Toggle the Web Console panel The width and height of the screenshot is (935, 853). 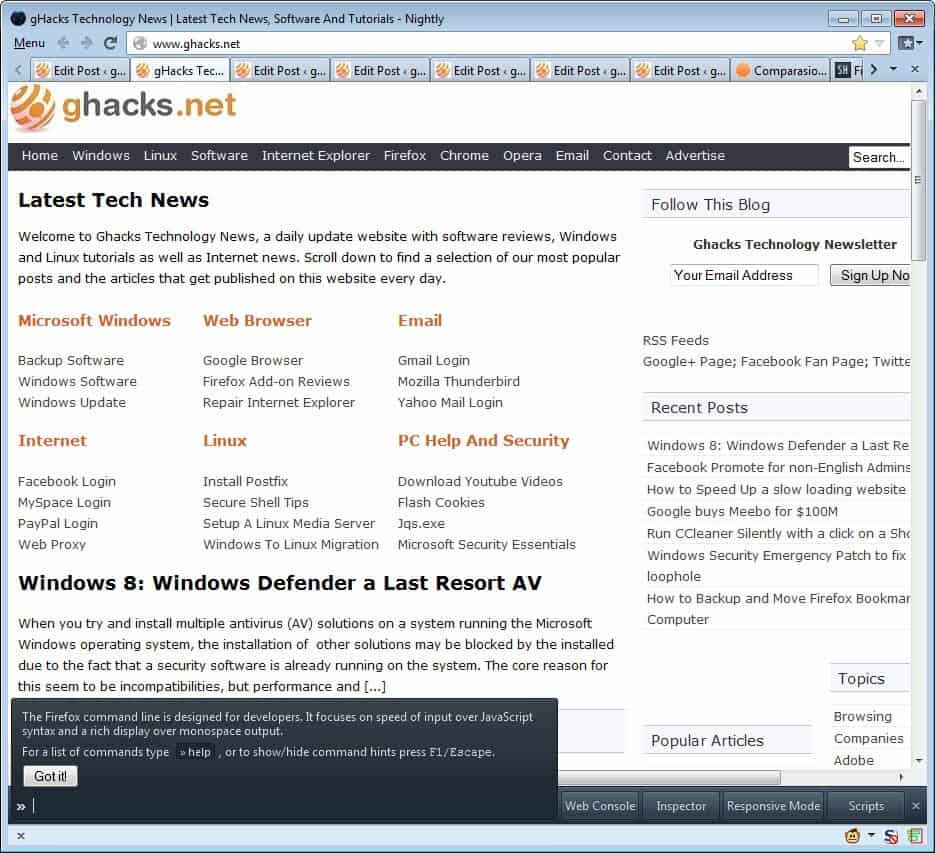coord(599,805)
